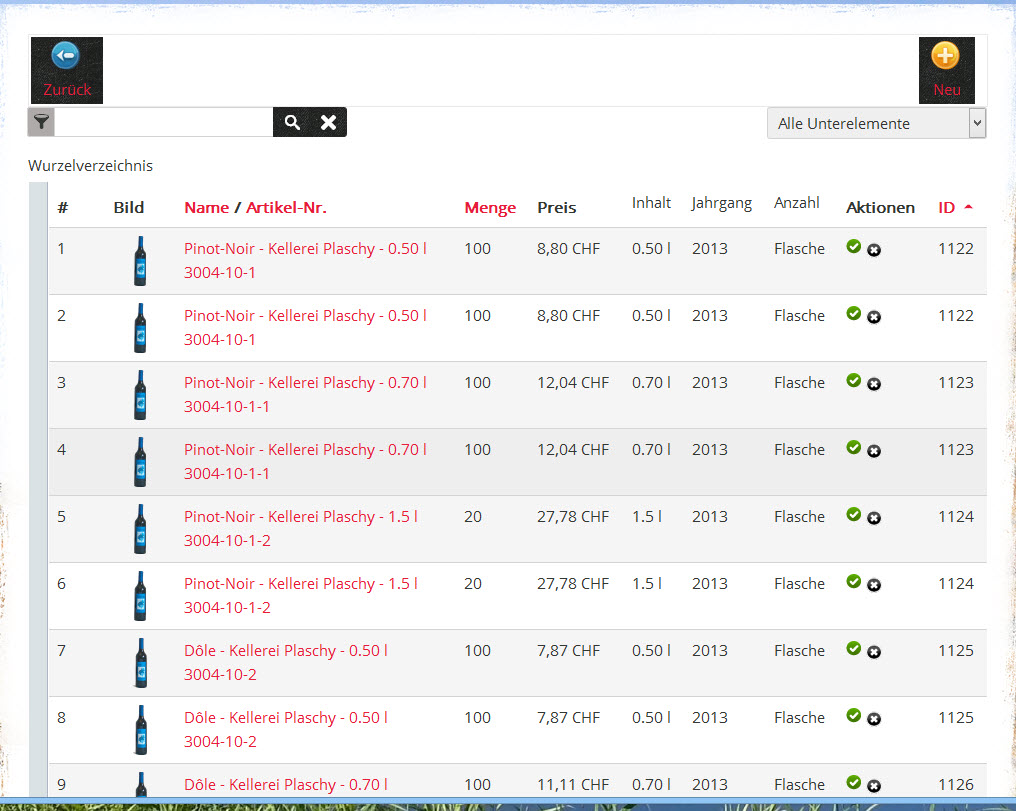The height and width of the screenshot is (811, 1016).
Task: Click the green check icon in row 2
Action: tap(854, 314)
